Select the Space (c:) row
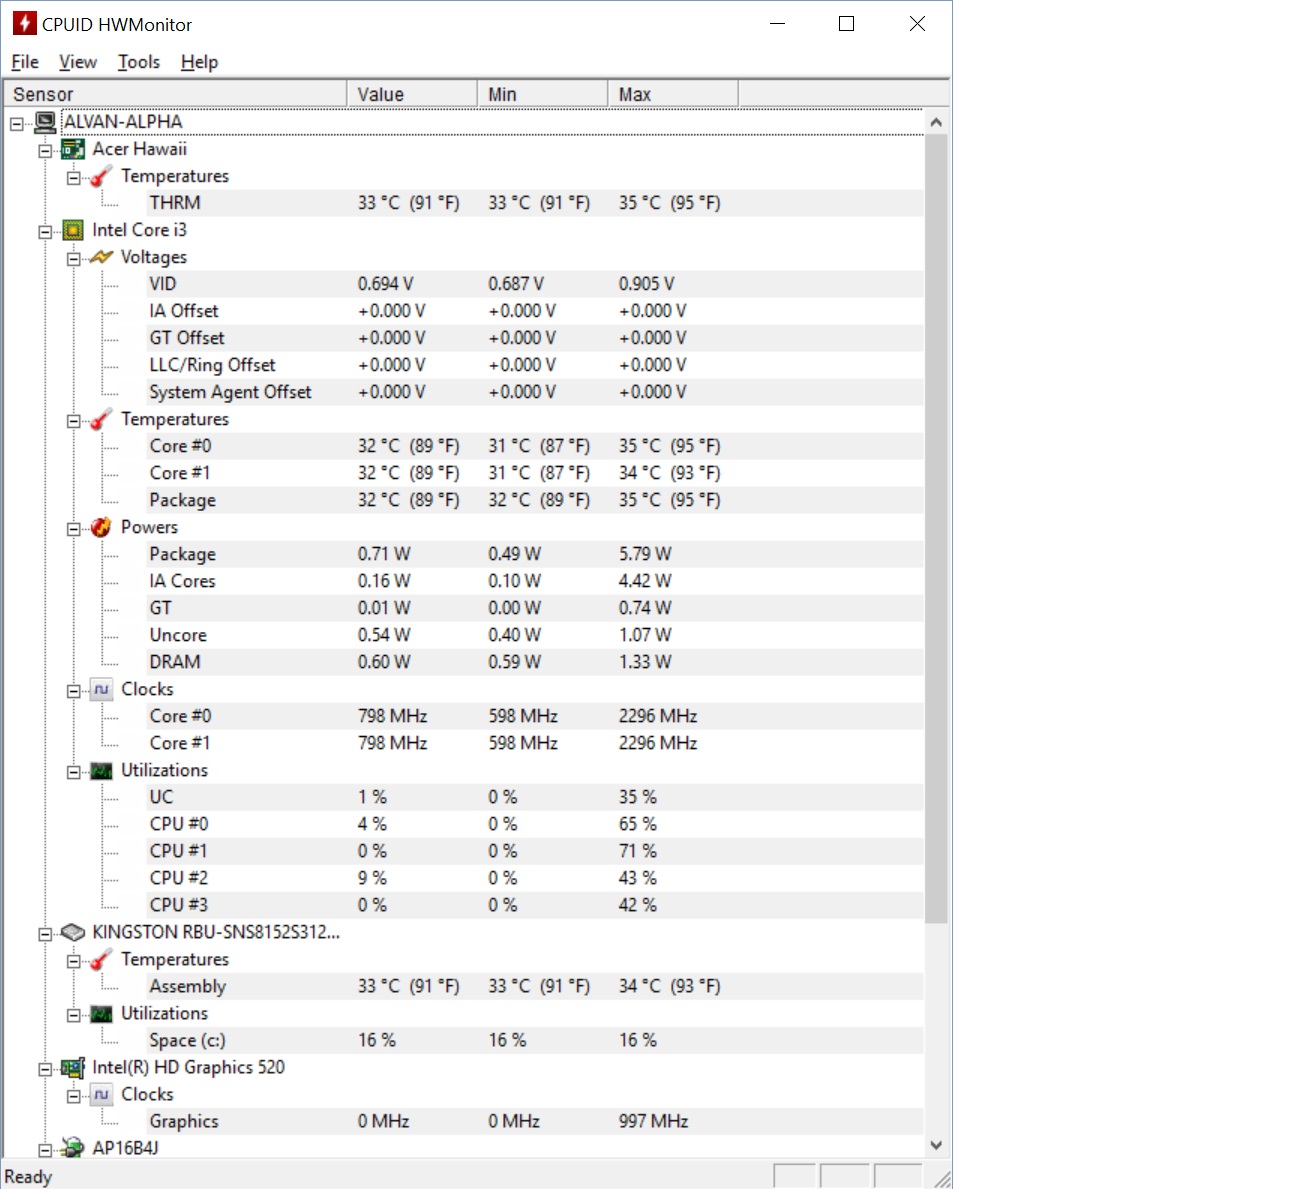The width and height of the screenshot is (1296, 1189). (x=535, y=1040)
